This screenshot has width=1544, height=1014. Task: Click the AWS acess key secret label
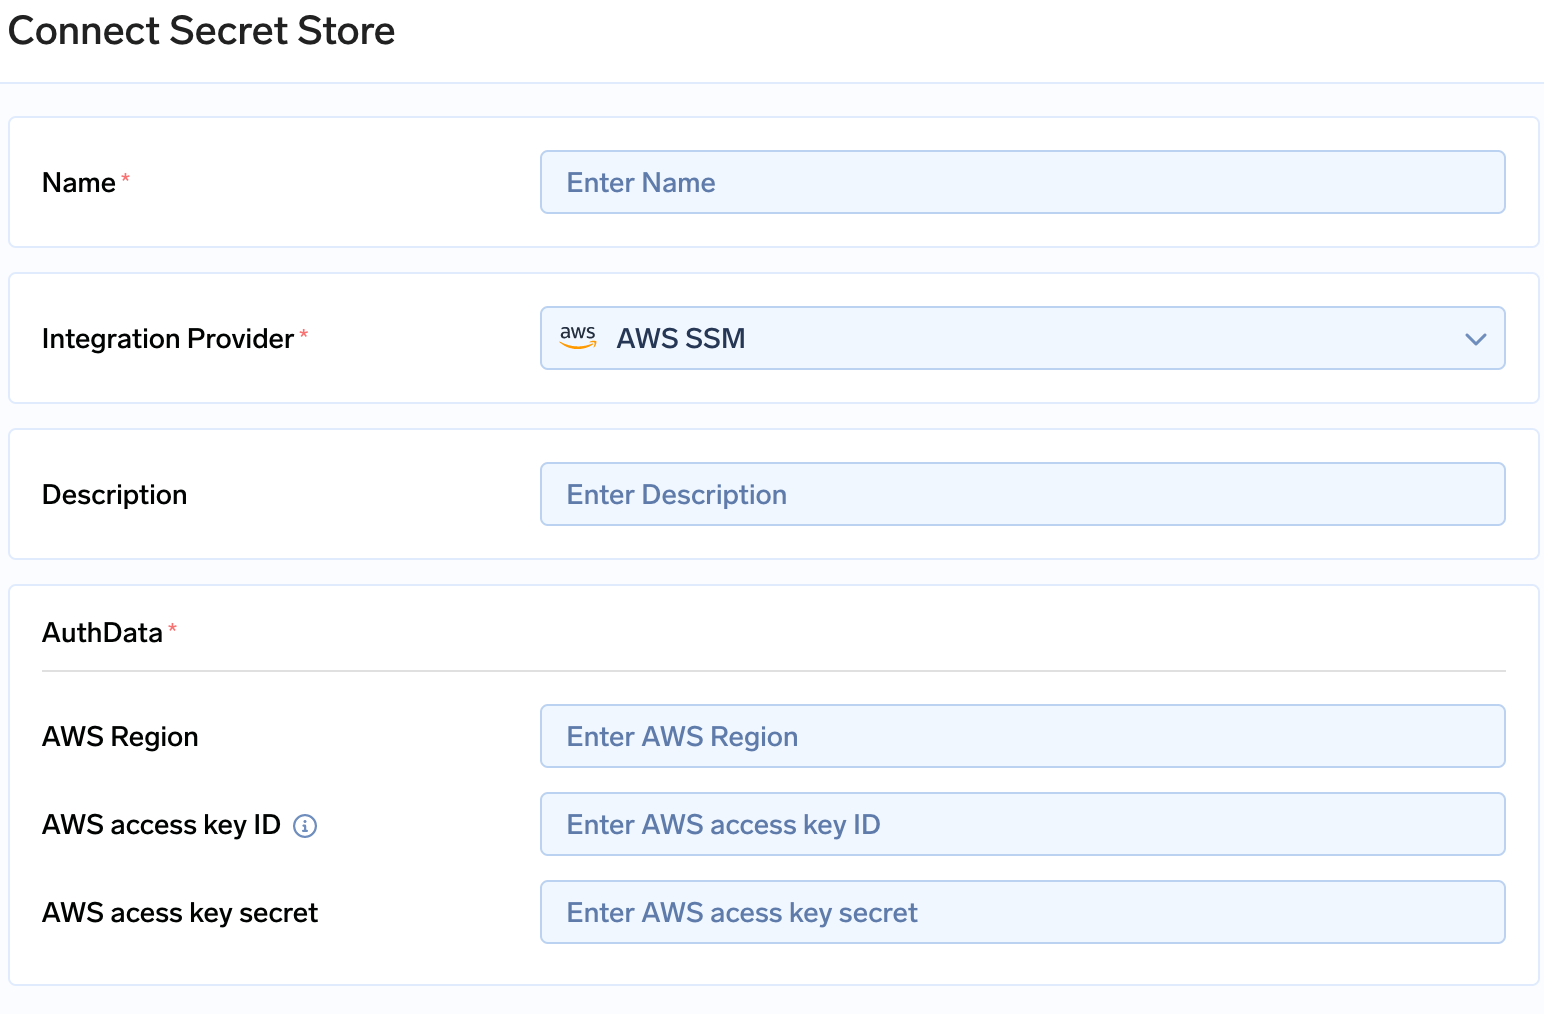[x=180, y=913]
